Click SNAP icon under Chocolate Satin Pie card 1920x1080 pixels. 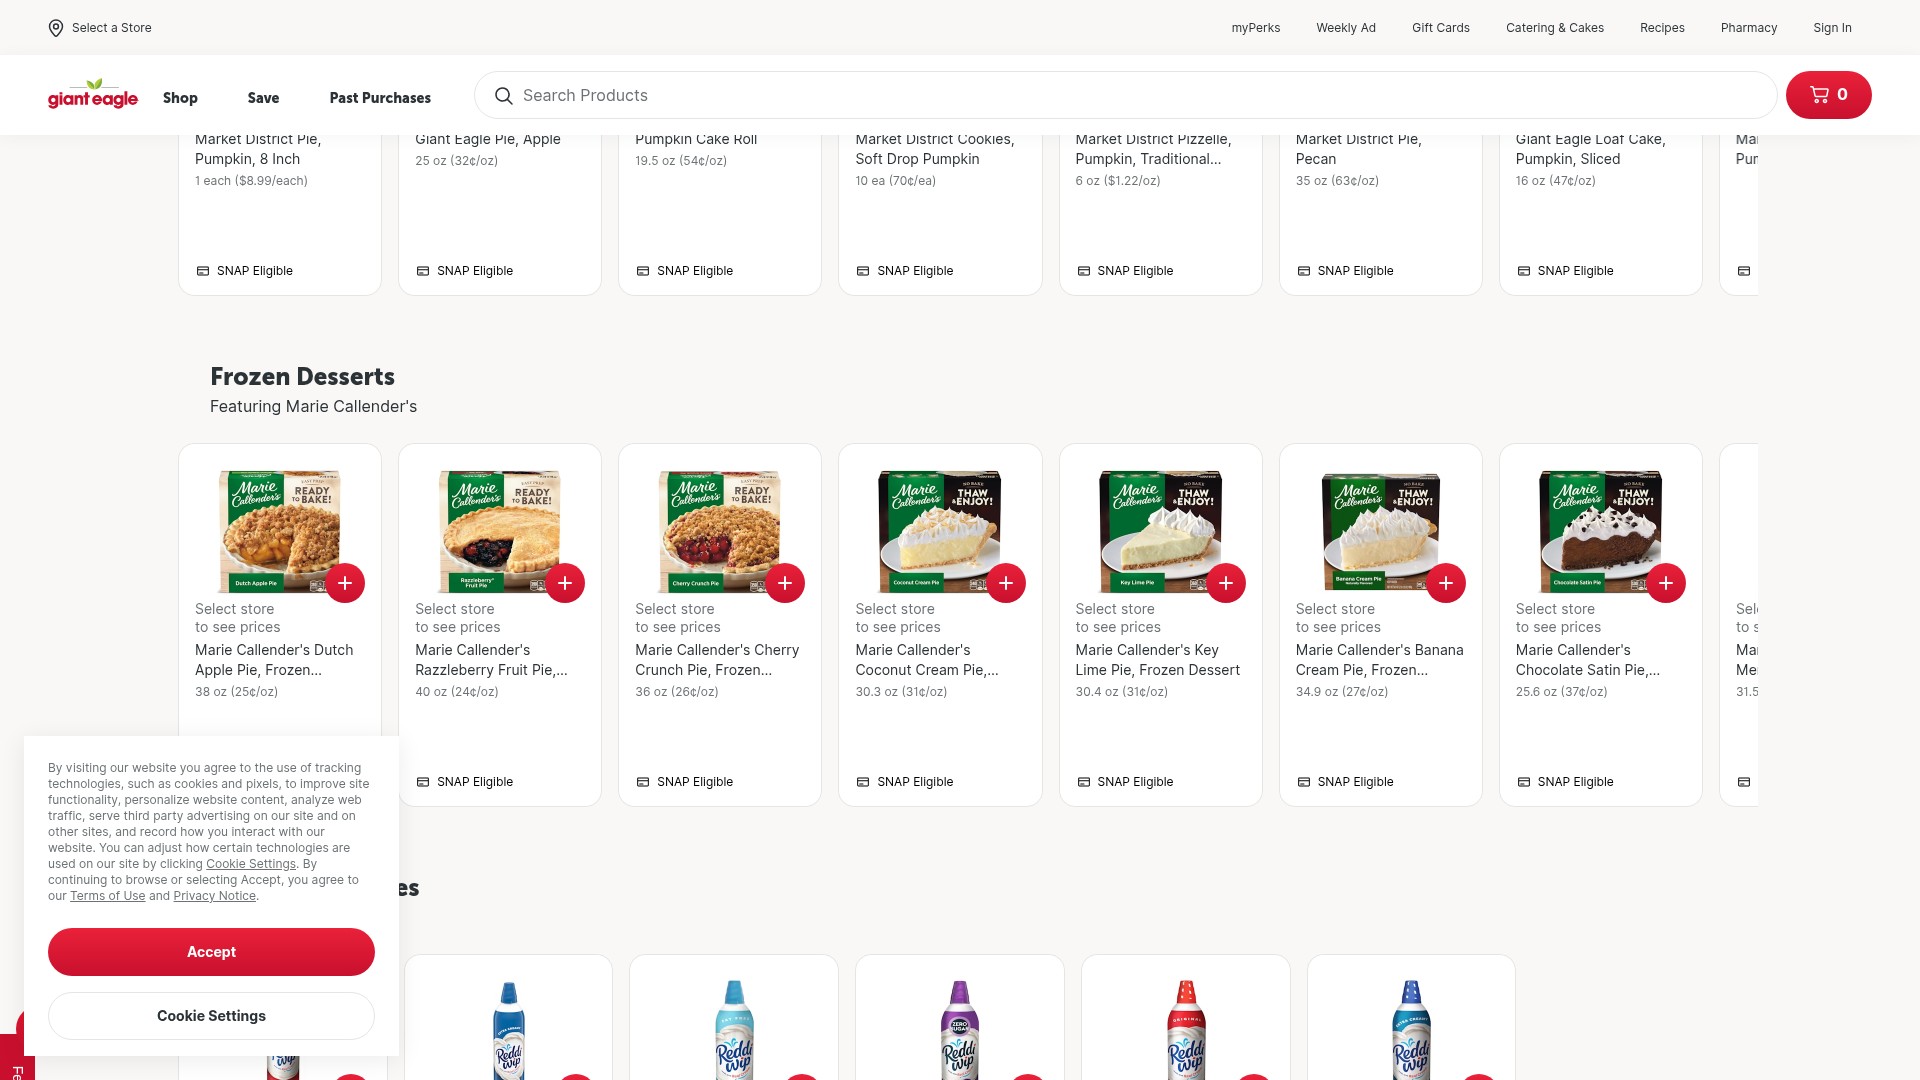[x=1523, y=782]
